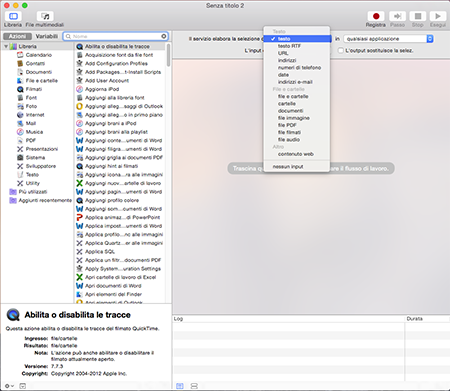Select the checked testo menu item

pos(297,39)
